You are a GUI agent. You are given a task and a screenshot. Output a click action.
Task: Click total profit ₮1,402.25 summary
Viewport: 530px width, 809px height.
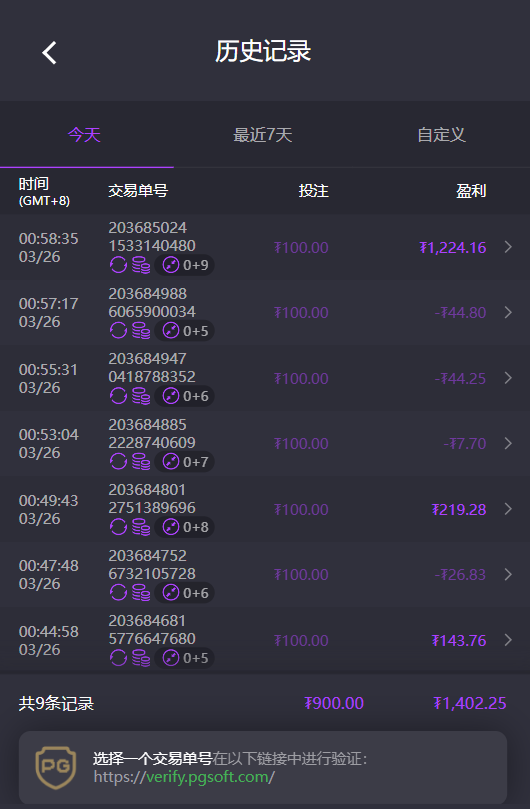tap(470, 703)
